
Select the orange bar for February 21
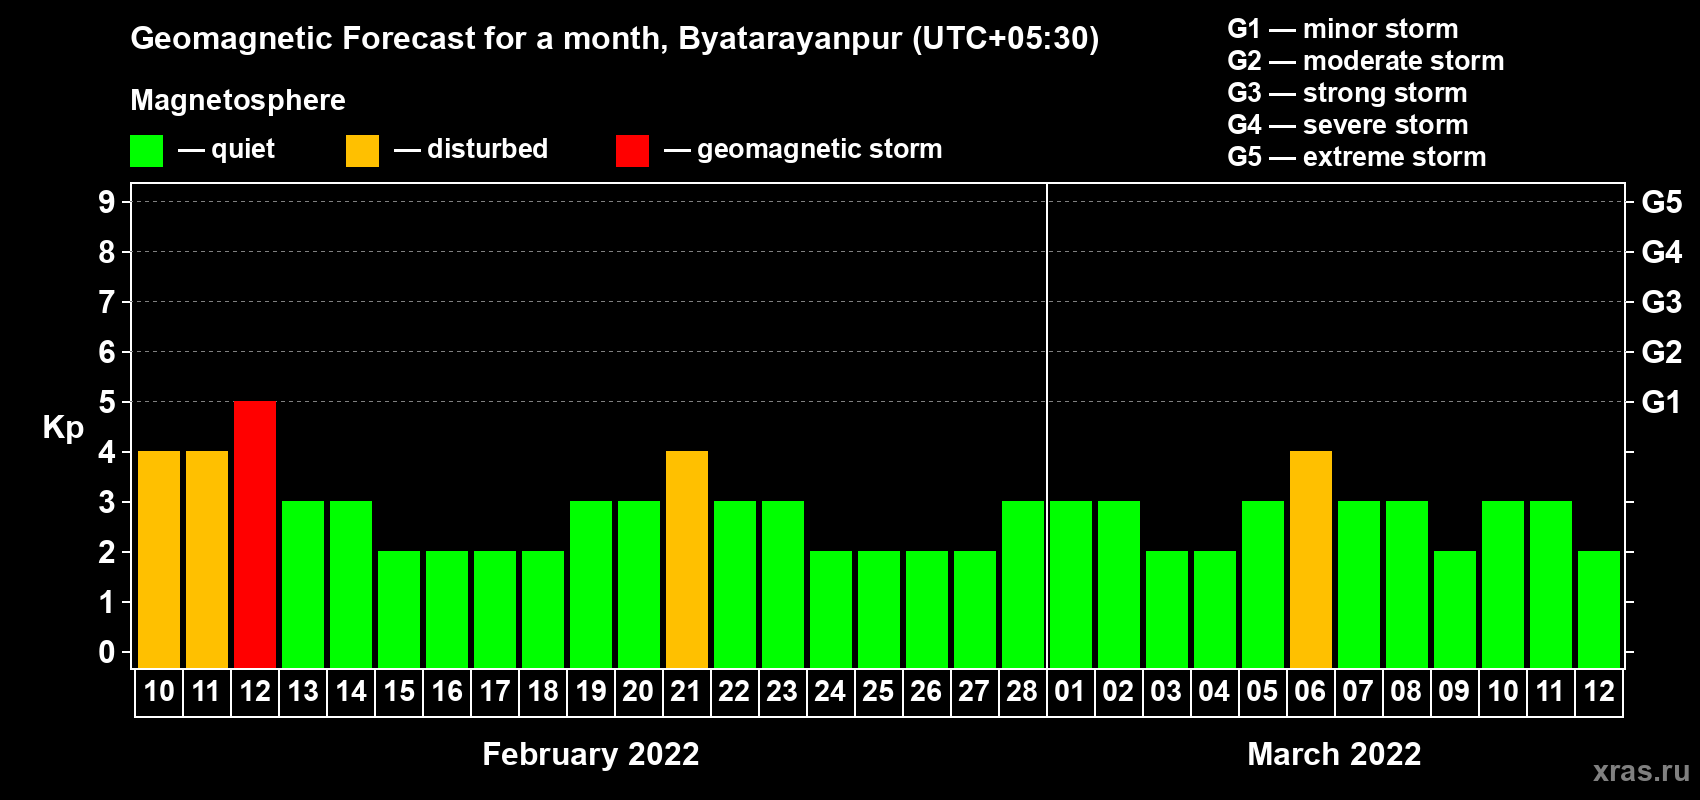[x=687, y=560]
